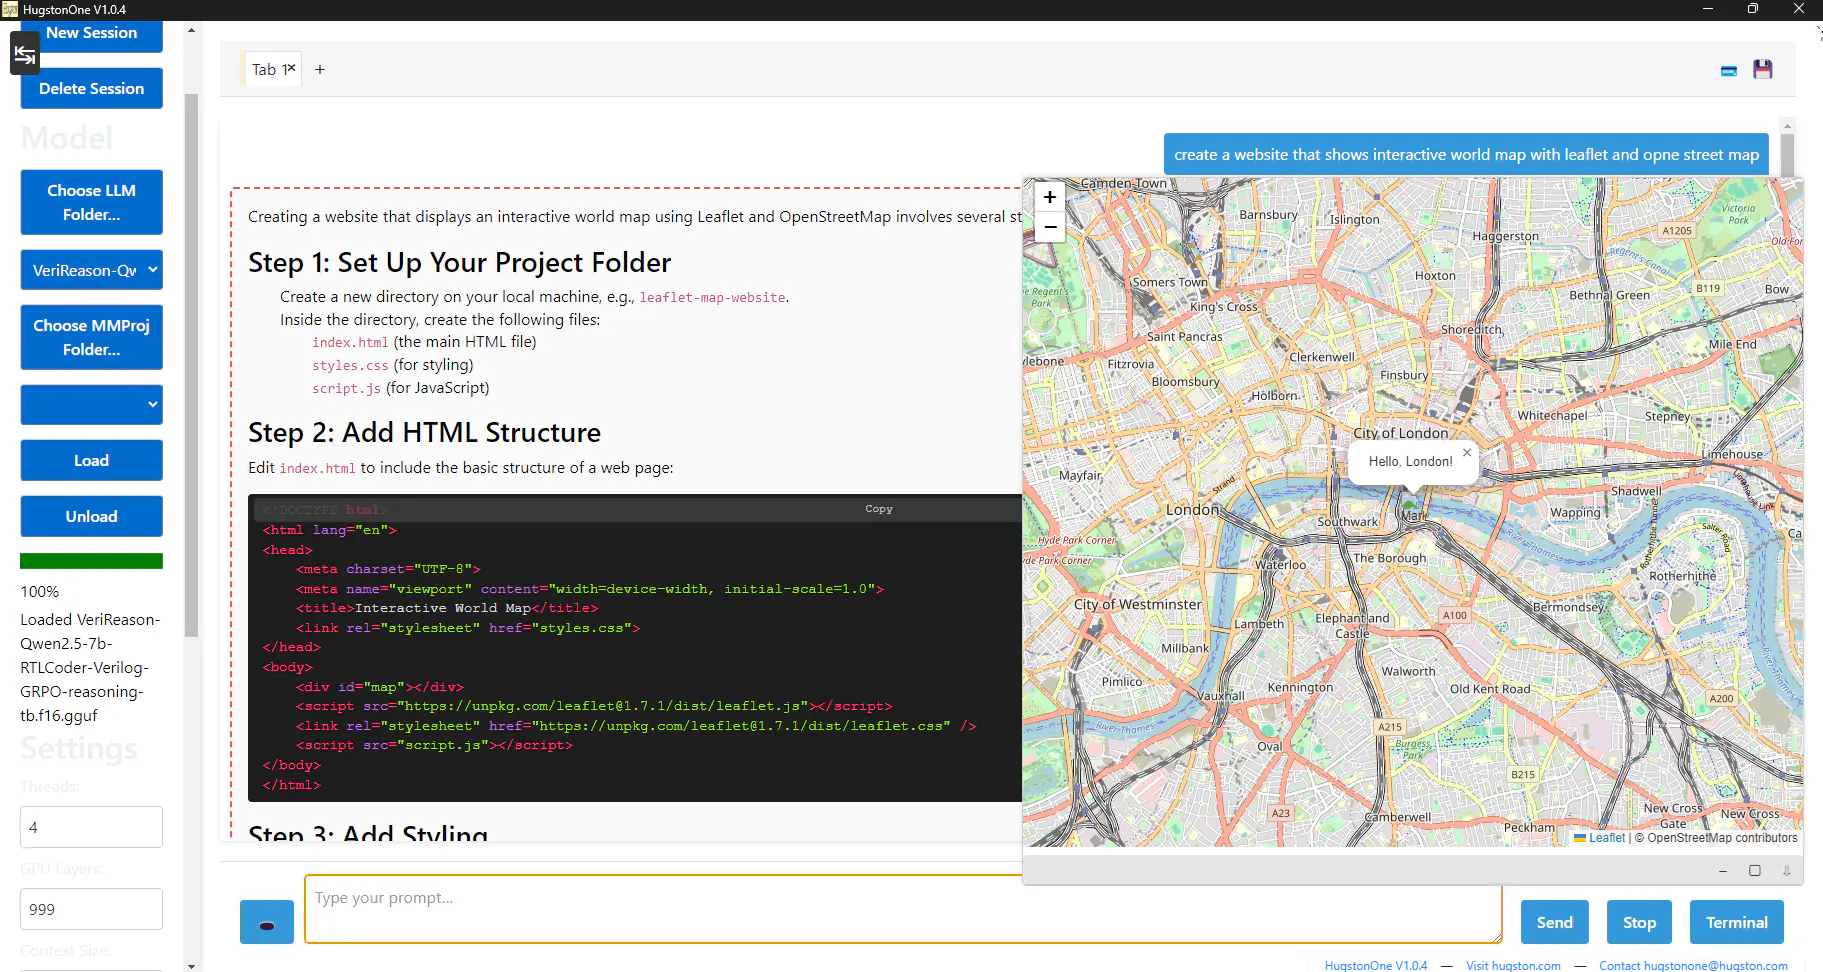Zoom out on the Leaflet map

1050,227
